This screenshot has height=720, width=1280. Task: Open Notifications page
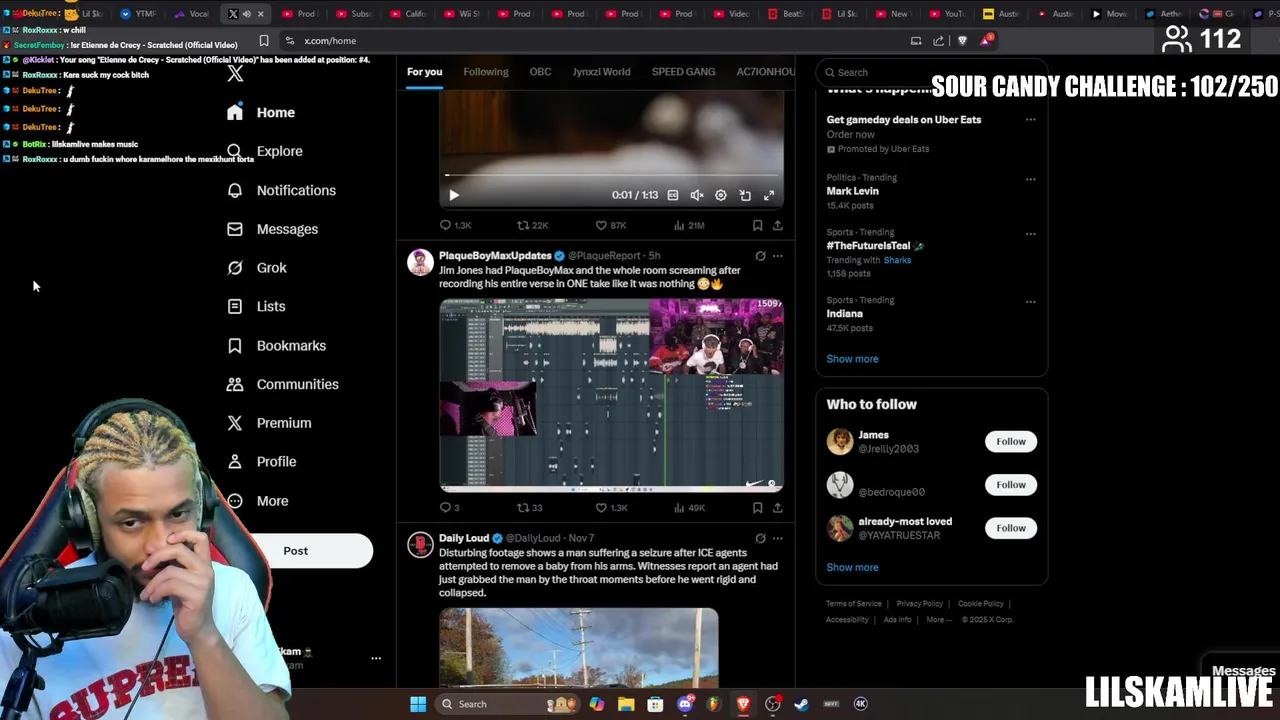[x=281, y=190]
